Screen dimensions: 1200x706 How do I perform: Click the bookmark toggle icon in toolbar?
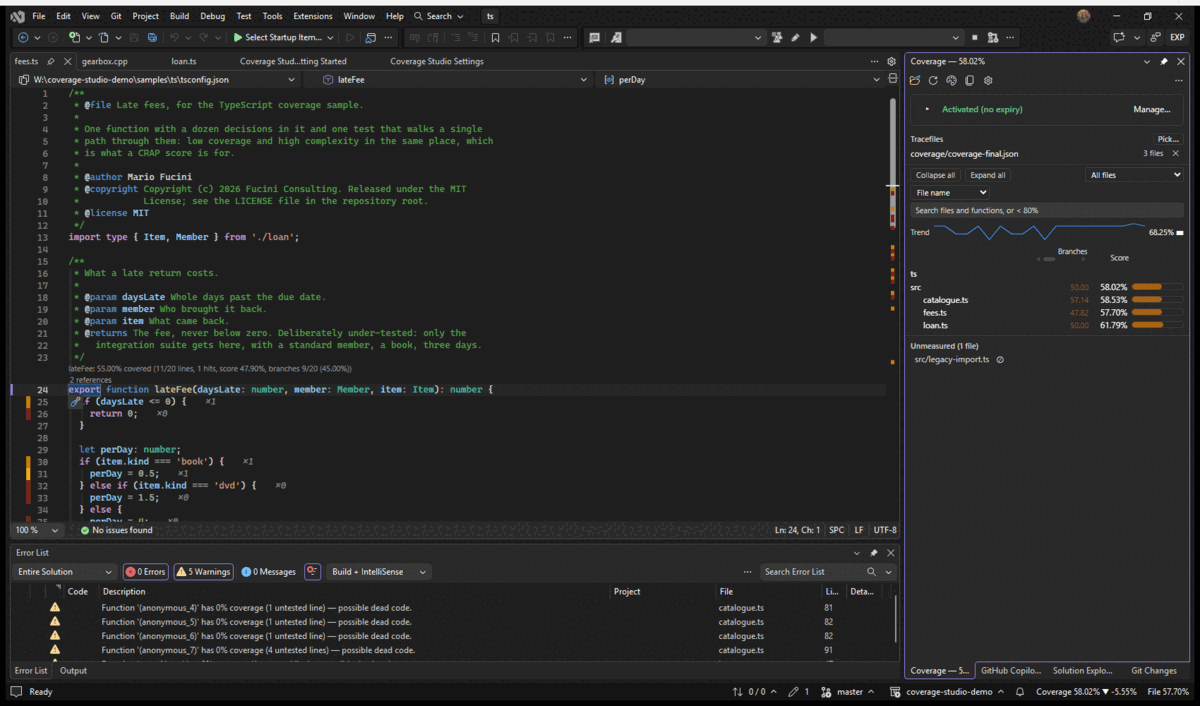click(x=495, y=38)
